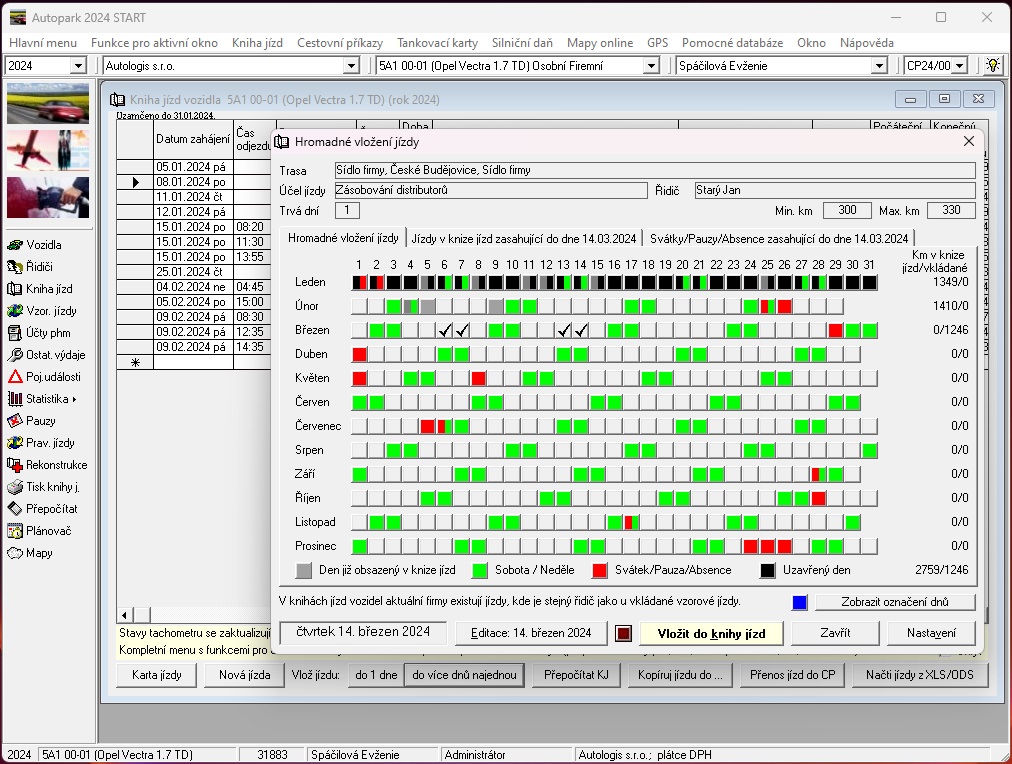The image size is (1012, 764).
Task: Click Editace: 14. březen 2024 button
Action: click(x=531, y=633)
